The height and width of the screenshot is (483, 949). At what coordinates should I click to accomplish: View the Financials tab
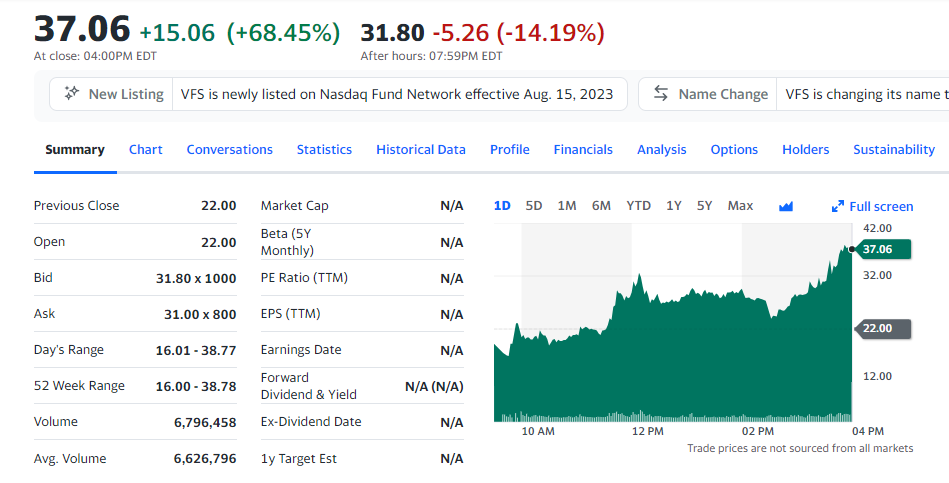point(583,149)
